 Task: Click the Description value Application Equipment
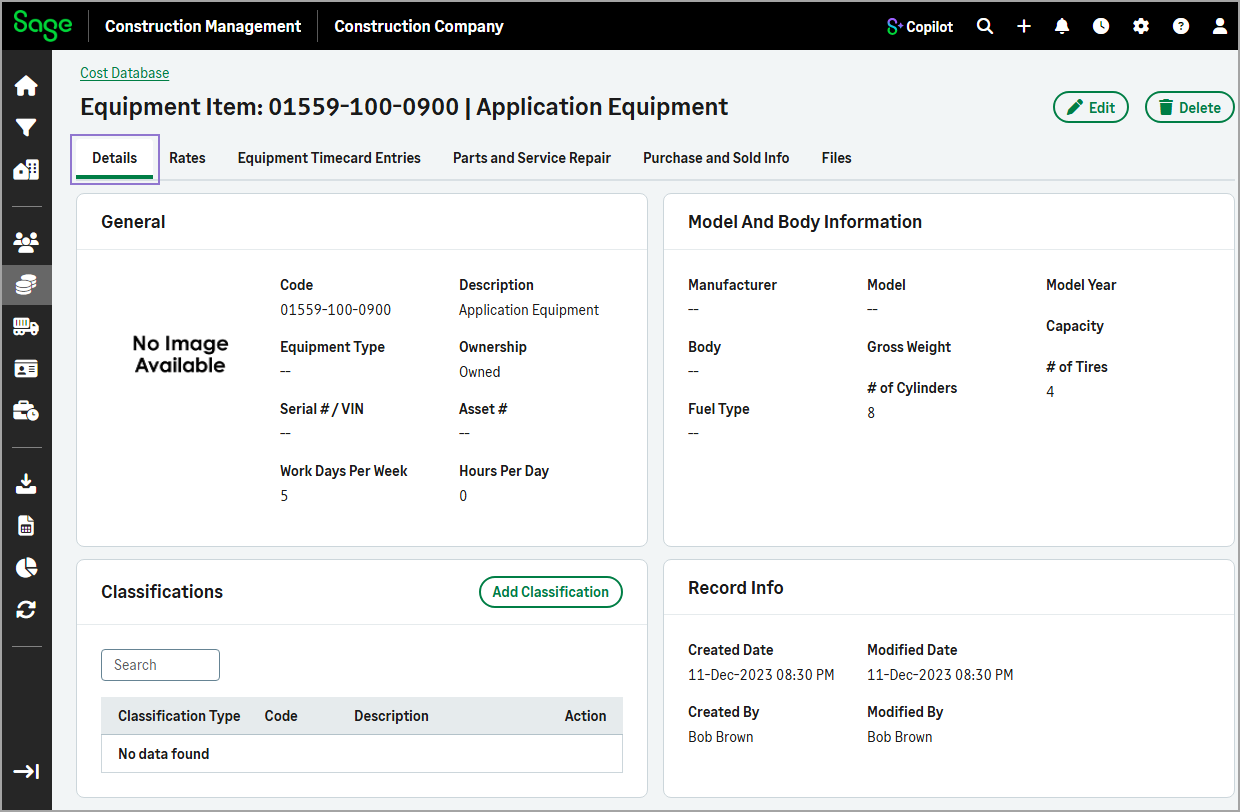click(529, 310)
